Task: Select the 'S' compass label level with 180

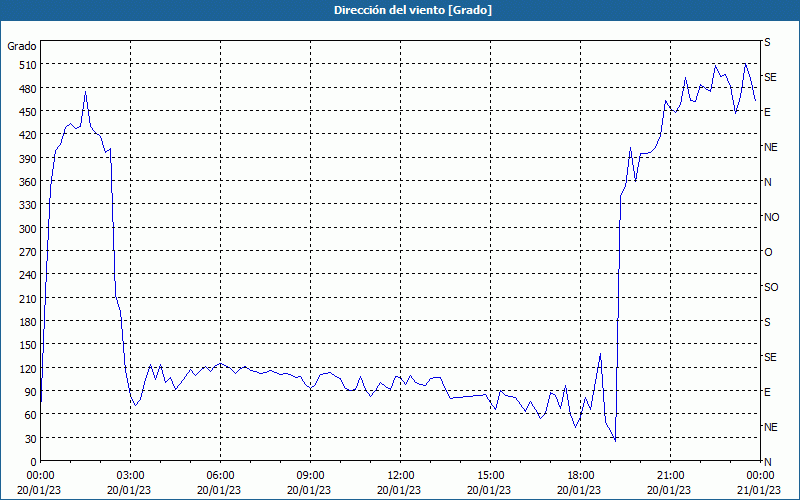Action: pyautogui.click(x=767, y=322)
